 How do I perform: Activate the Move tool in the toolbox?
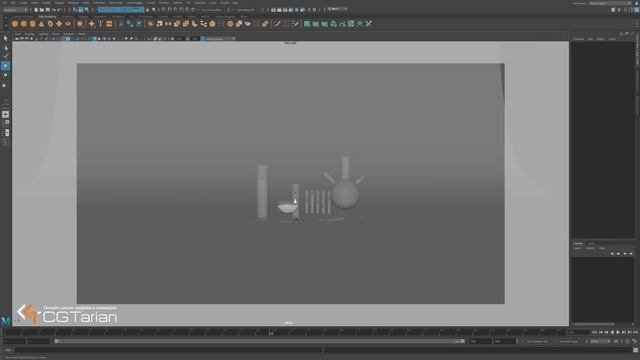coord(5,65)
